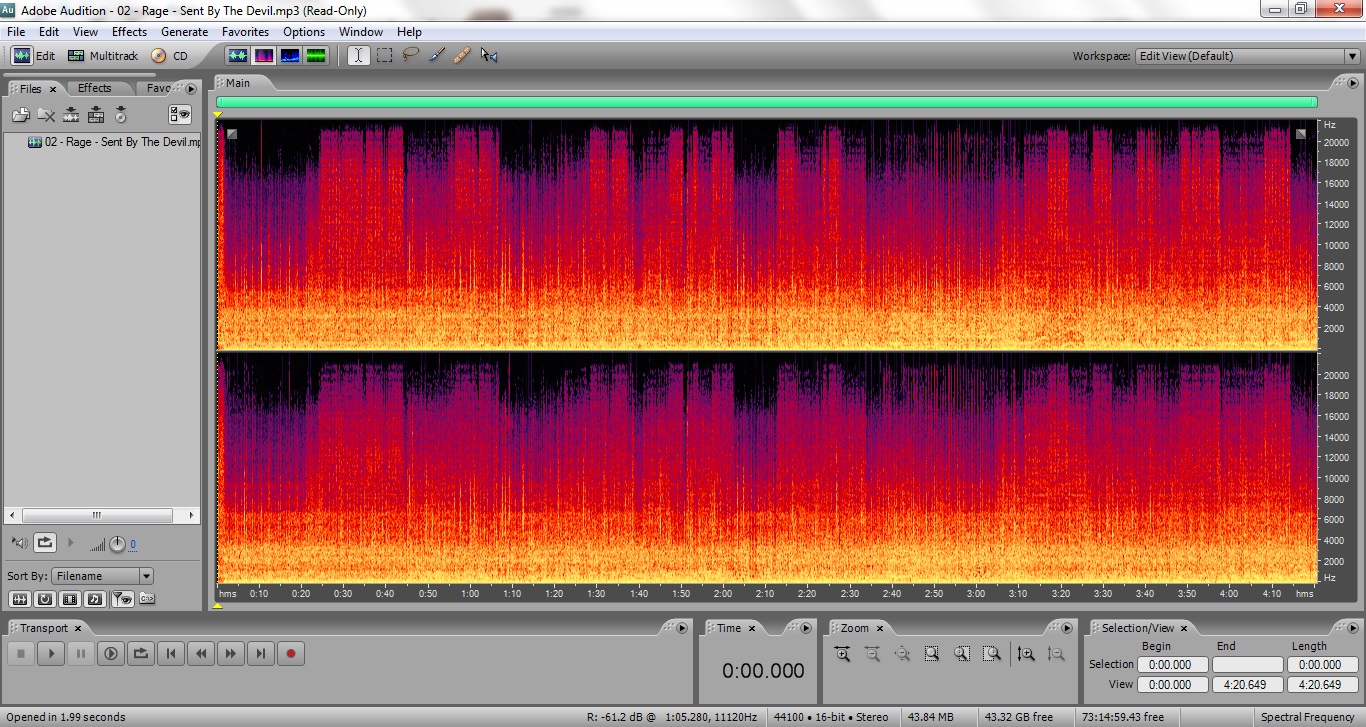This screenshot has height=727, width=1366.
Task: Open the Sort By Filename dropdown
Action: click(x=102, y=576)
